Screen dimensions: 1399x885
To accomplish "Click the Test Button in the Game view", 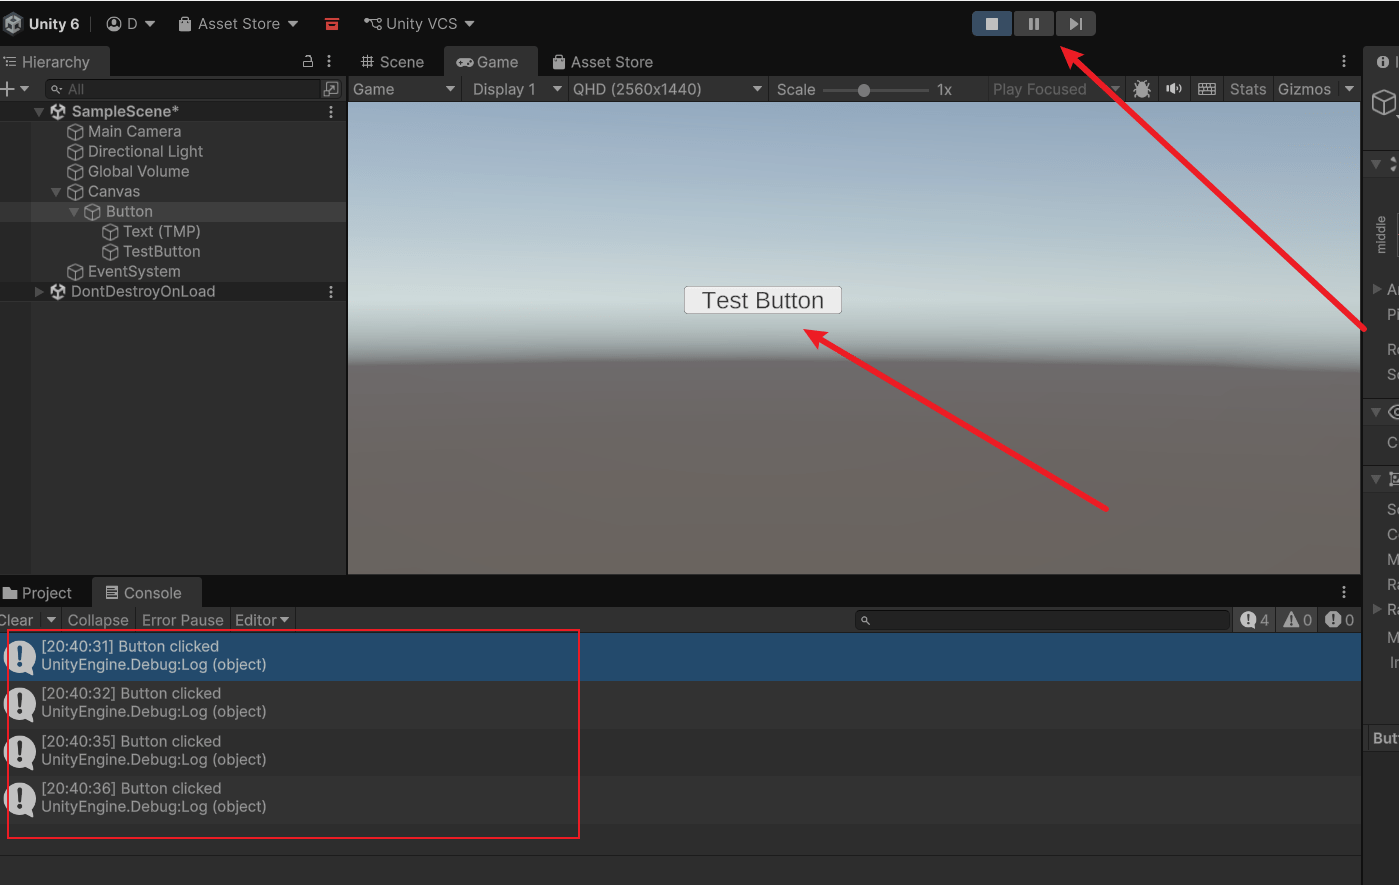I will (x=762, y=300).
